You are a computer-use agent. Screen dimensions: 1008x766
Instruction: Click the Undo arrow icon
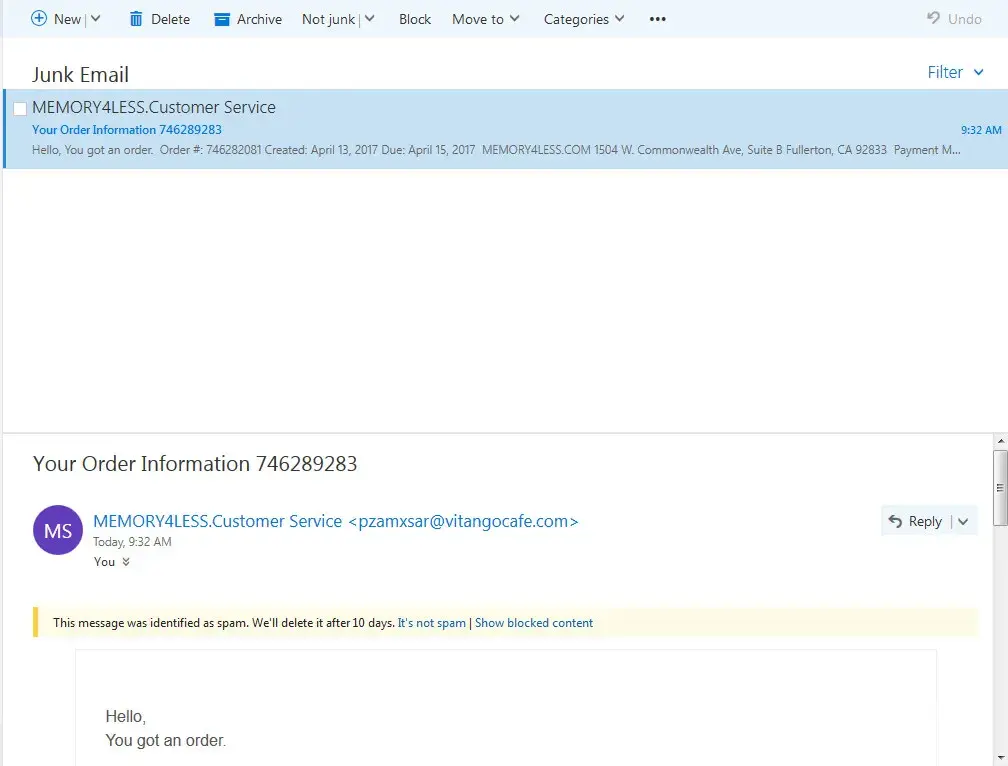point(933,19)
